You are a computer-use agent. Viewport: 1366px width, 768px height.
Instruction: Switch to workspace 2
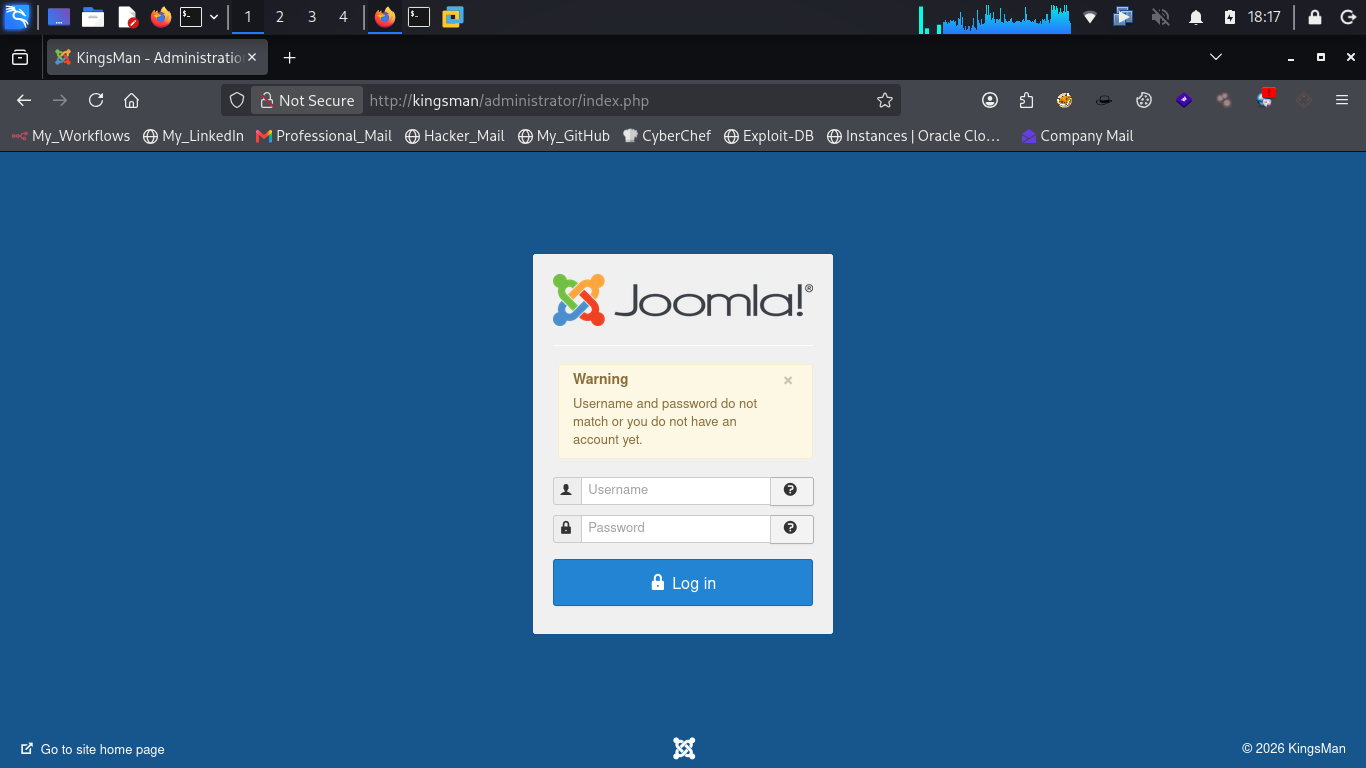(x=280, y=17)
